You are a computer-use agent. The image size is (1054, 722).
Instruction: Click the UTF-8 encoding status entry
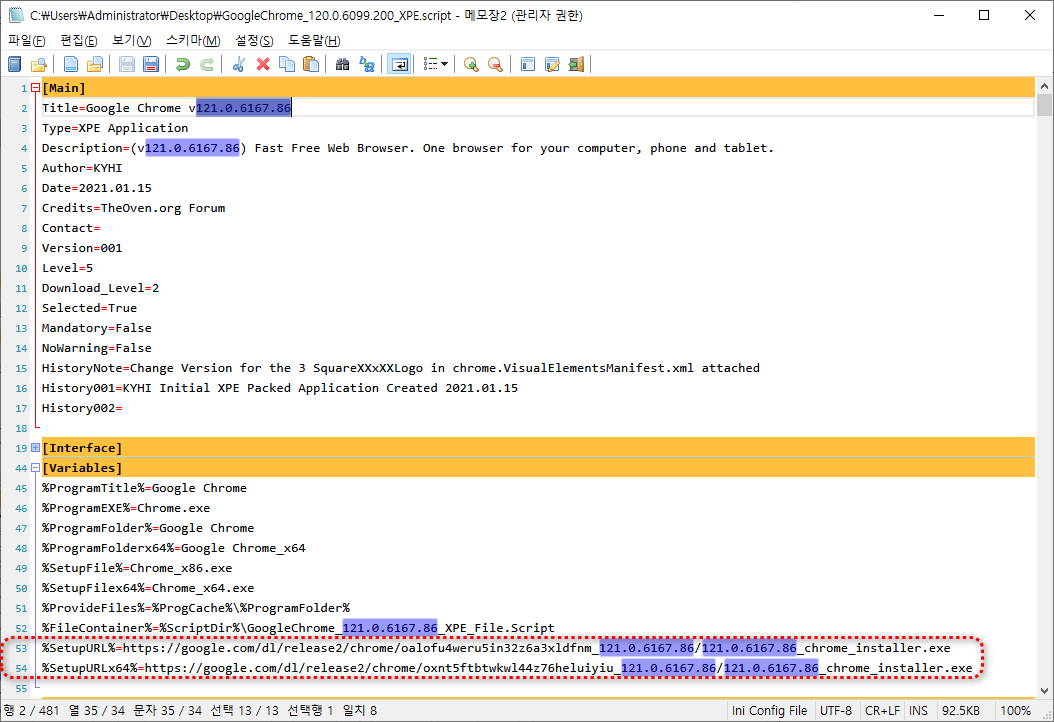pos(836,711)
